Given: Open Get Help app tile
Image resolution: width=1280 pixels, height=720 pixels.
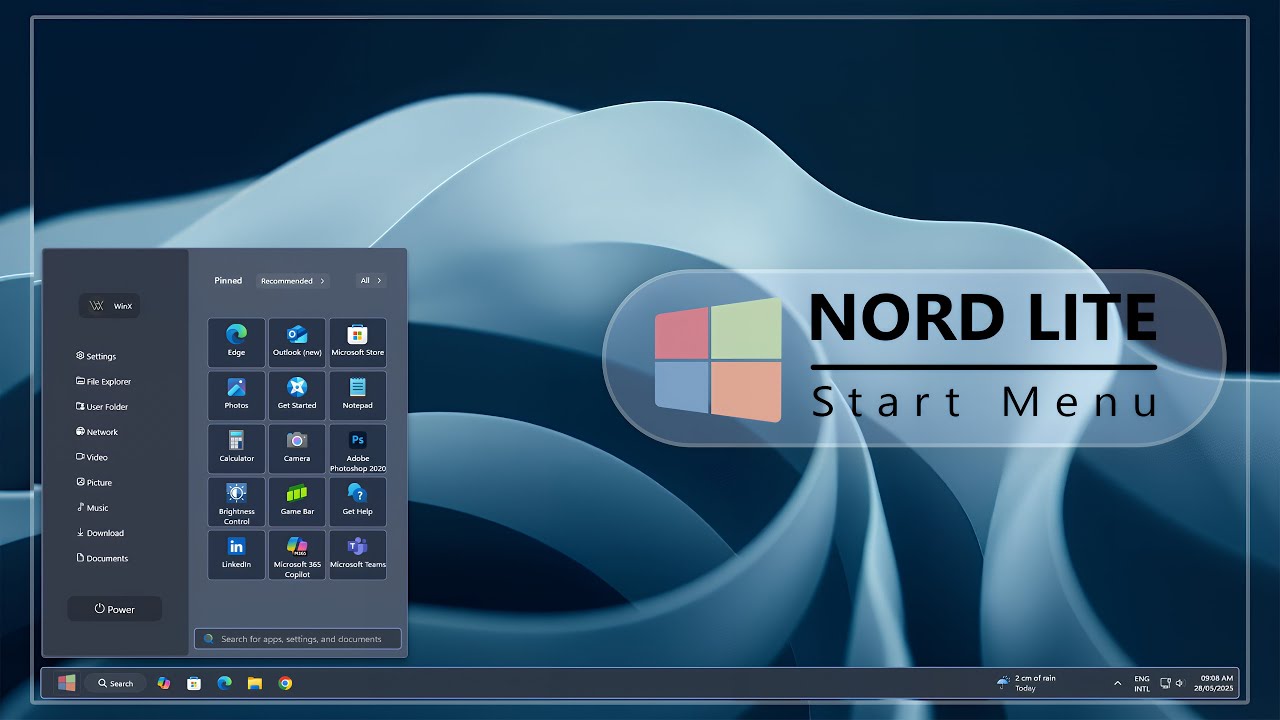Looking at the screenshot, I should [358, 501].
